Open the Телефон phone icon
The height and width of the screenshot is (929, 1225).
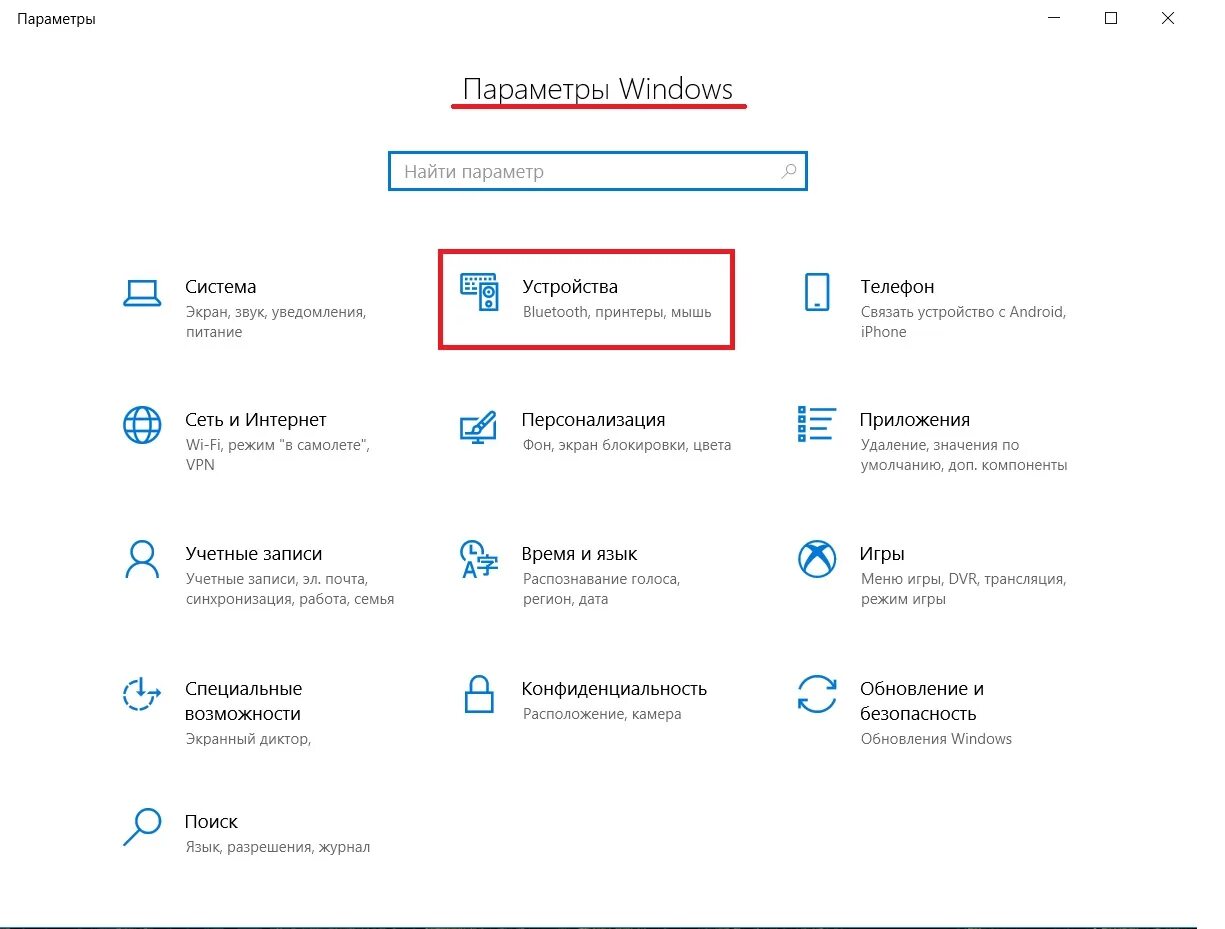(817, 291)
